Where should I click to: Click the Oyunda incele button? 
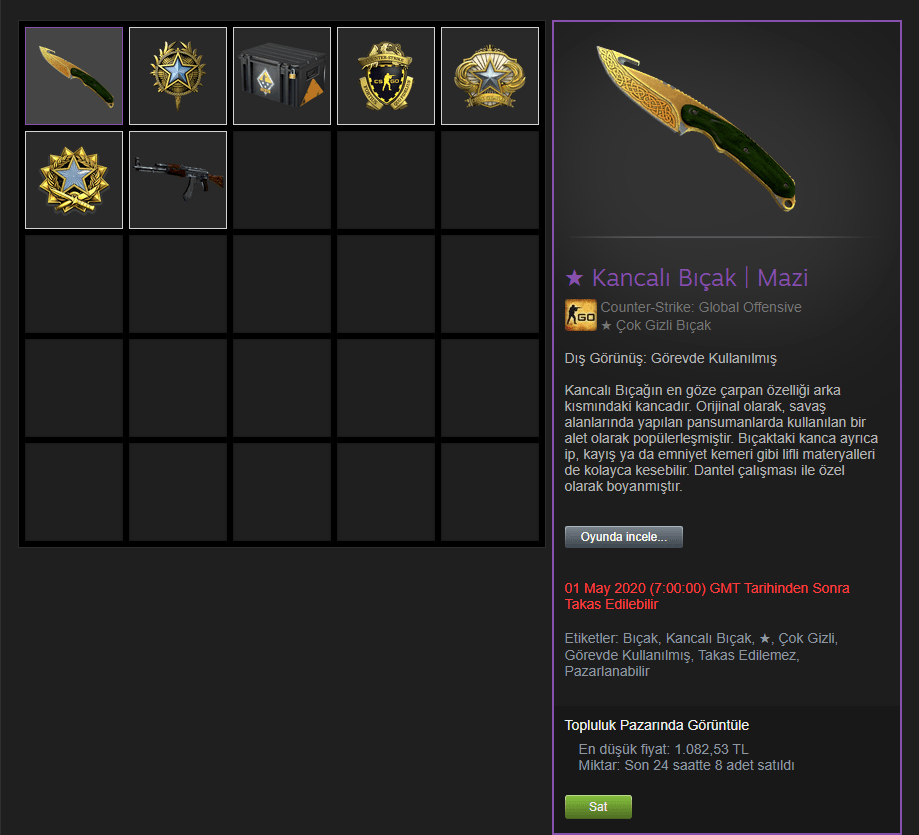pos(624,537)
